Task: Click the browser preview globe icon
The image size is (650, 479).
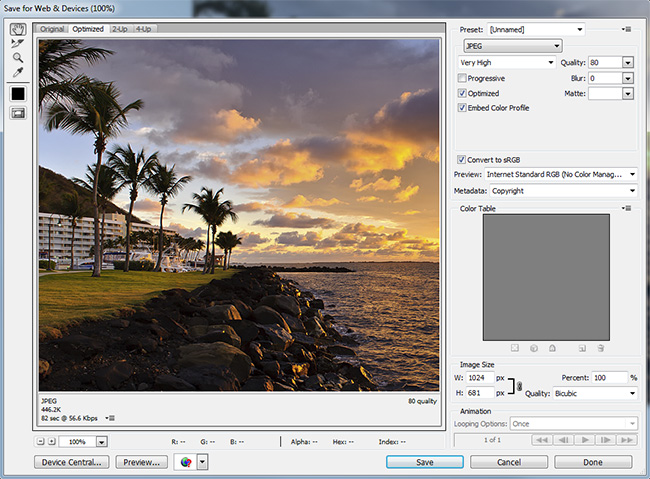Action: [184, 462]
